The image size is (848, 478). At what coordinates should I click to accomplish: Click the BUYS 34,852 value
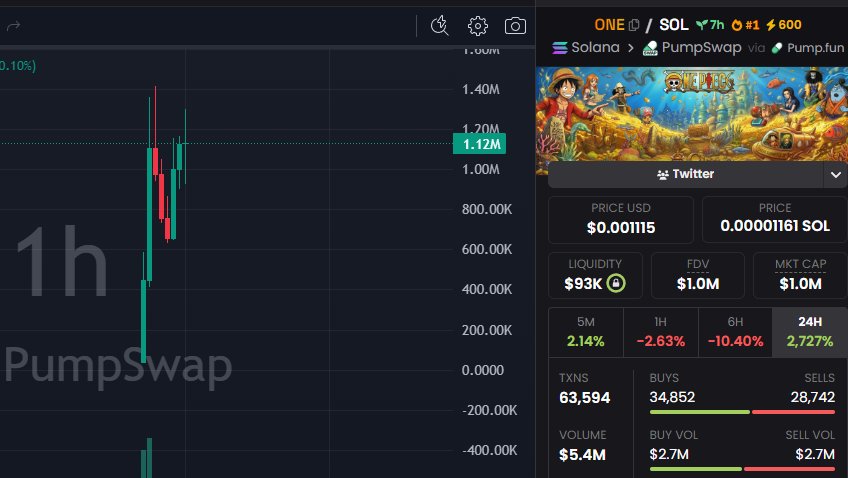[672, 397]
